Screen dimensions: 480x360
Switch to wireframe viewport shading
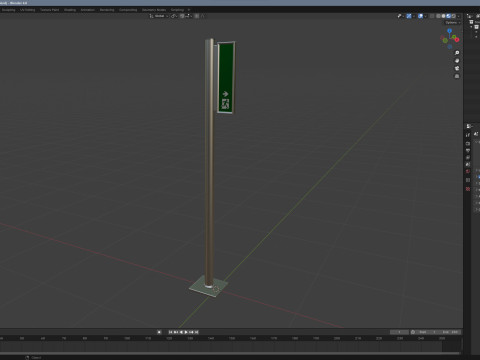438,16
